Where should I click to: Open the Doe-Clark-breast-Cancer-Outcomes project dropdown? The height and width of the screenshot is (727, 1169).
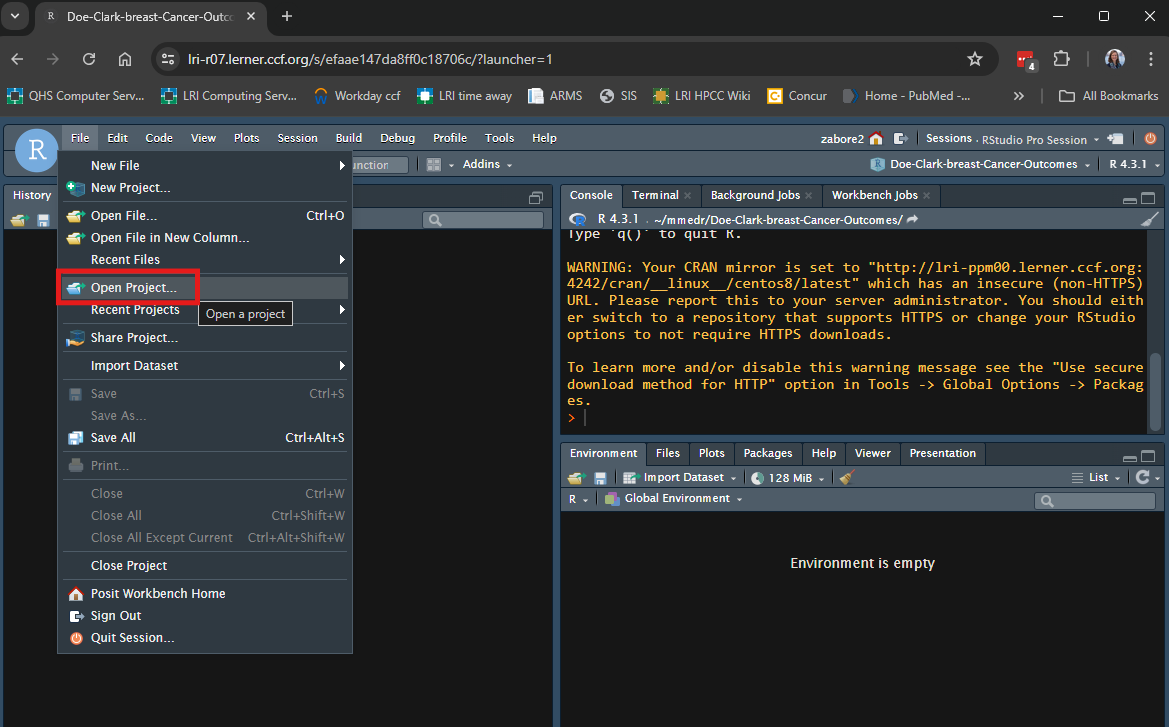pos(981,164)
